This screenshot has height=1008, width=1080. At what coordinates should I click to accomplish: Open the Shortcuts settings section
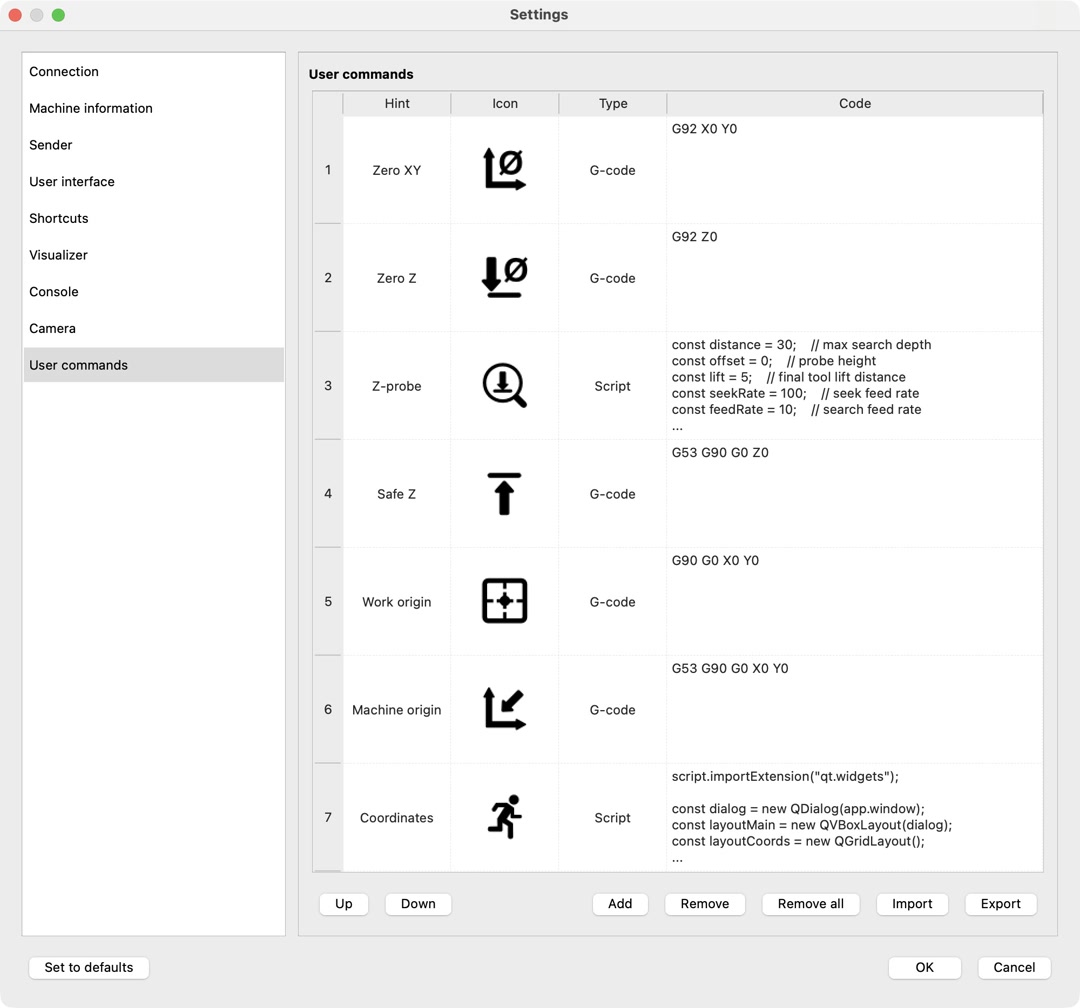click(58, 218)
